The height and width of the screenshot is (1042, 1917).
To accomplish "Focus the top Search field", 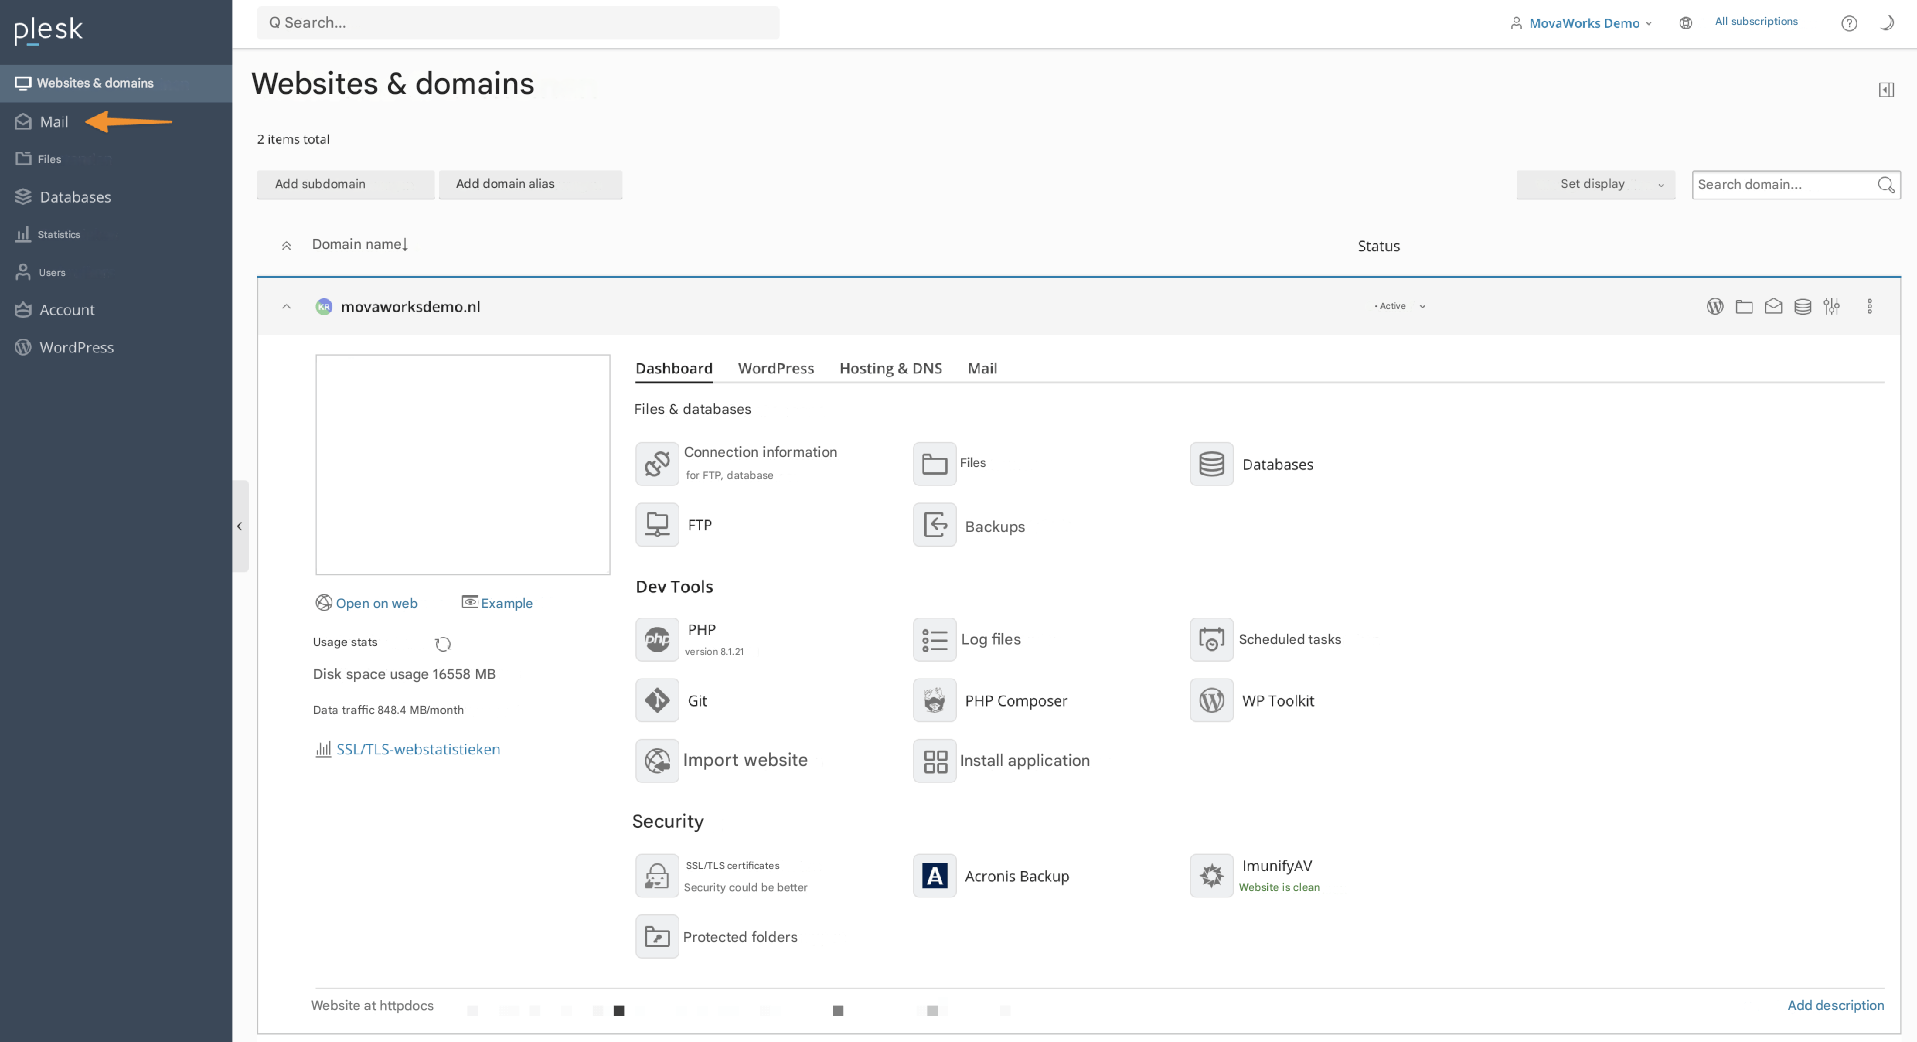I will click(x=518, y=23).
